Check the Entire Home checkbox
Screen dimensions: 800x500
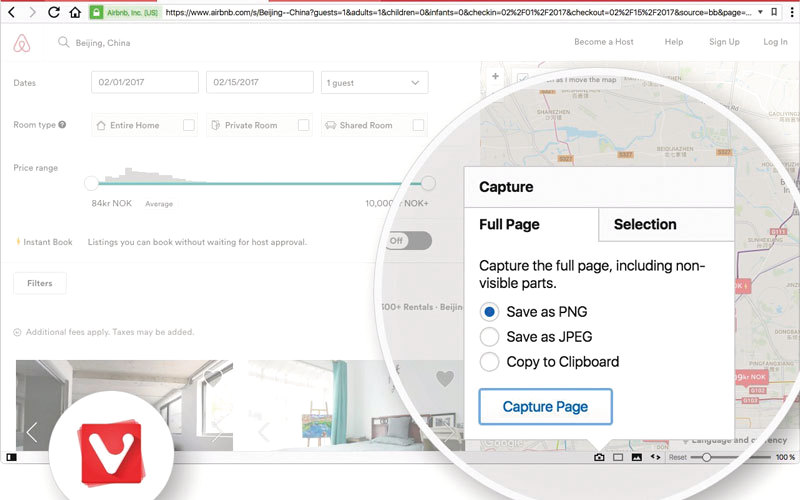tap(188, 125)
